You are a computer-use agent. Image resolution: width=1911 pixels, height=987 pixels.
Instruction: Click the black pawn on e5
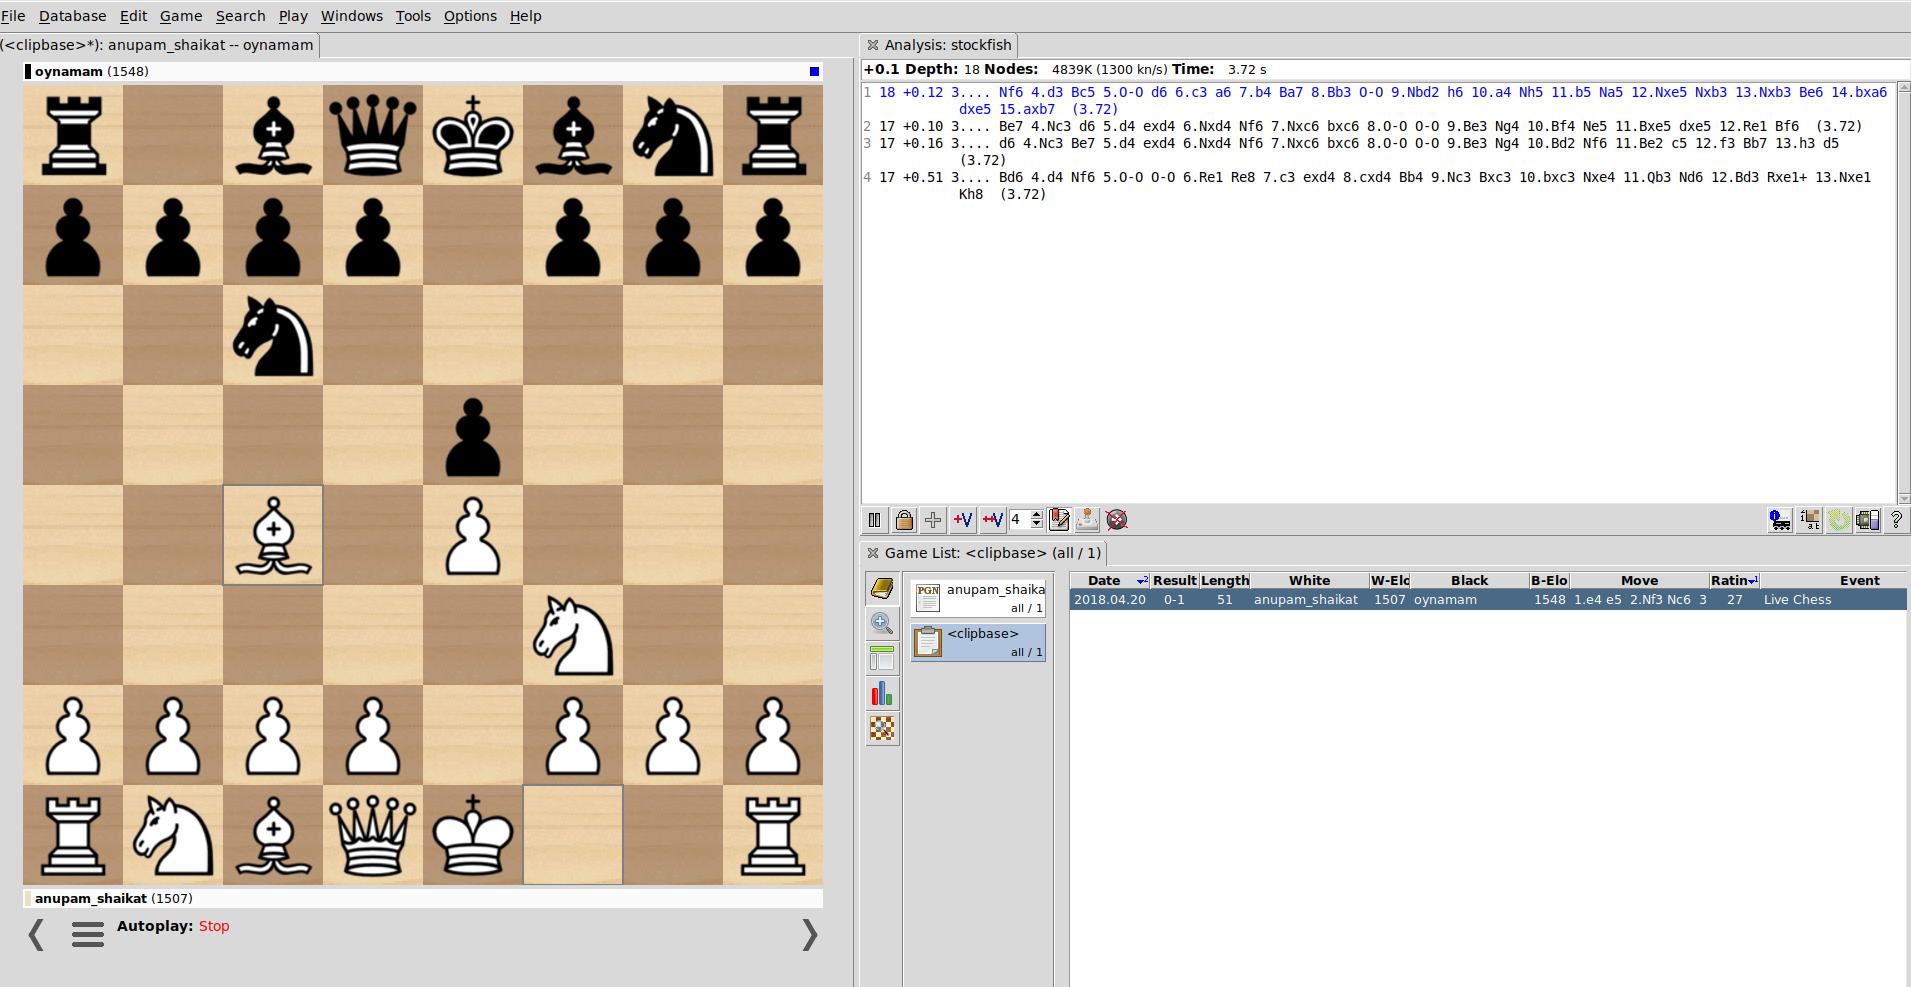(473, 435)
